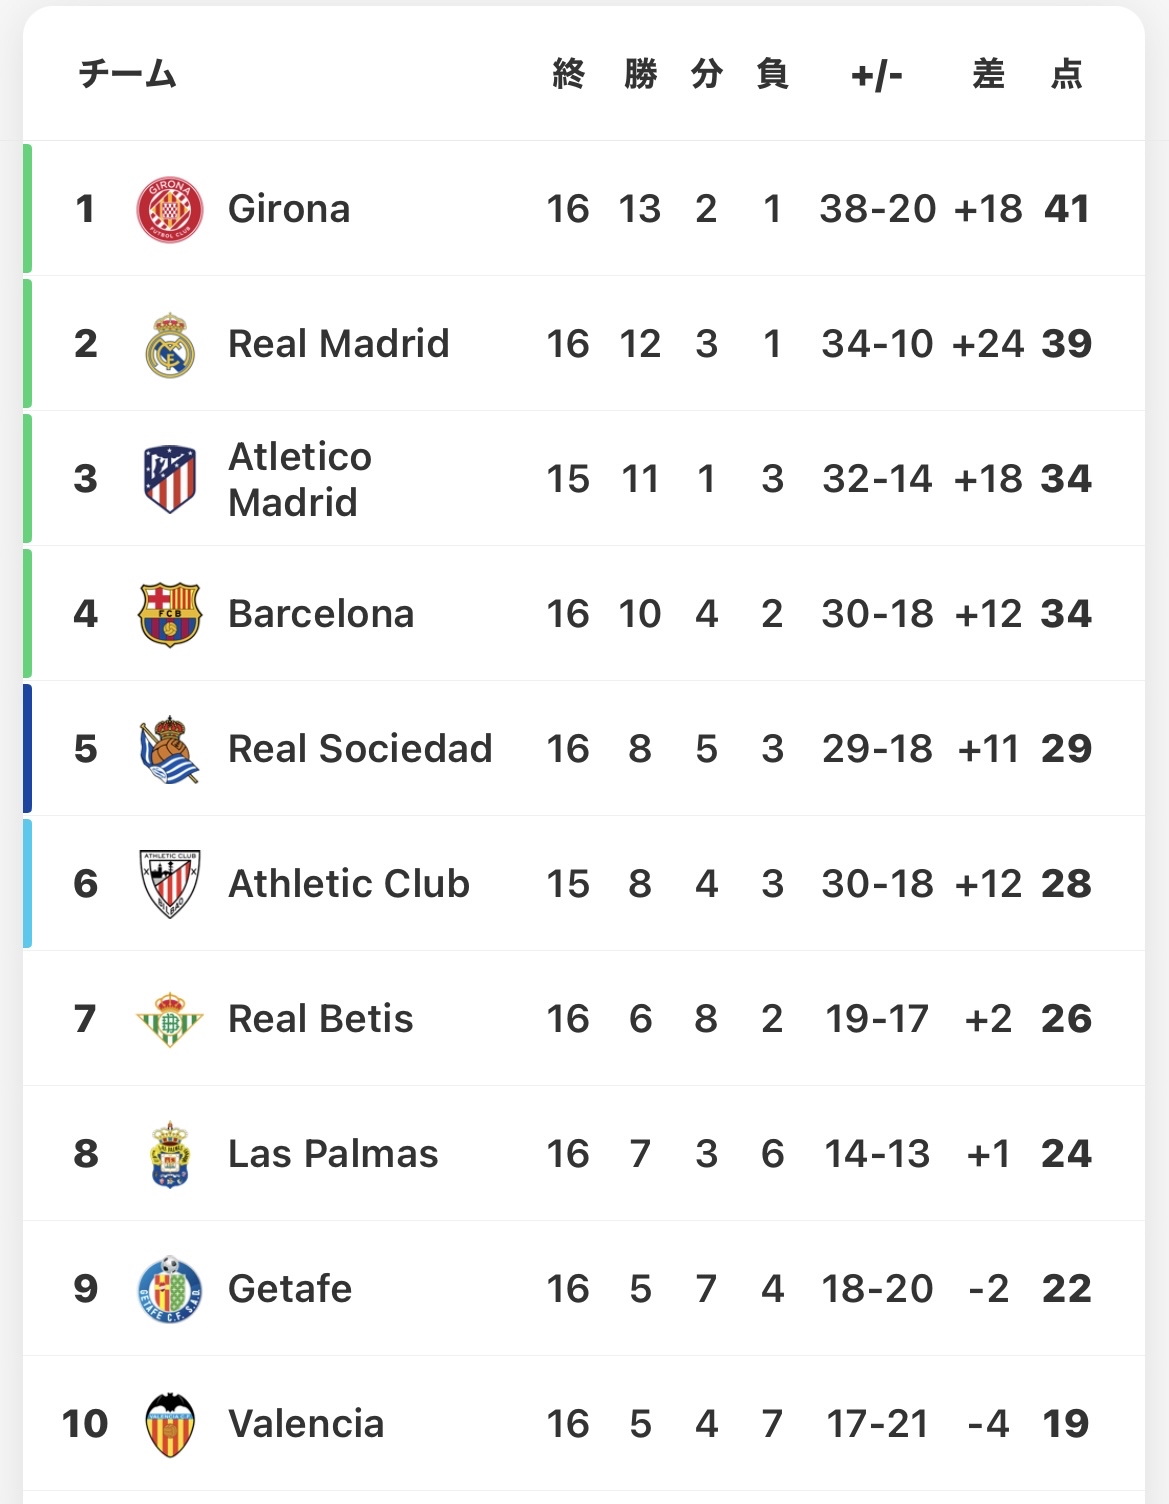Select the Valencia team name
The width and height of the screenshot is (1169, 1504).
pos(306,1424)
